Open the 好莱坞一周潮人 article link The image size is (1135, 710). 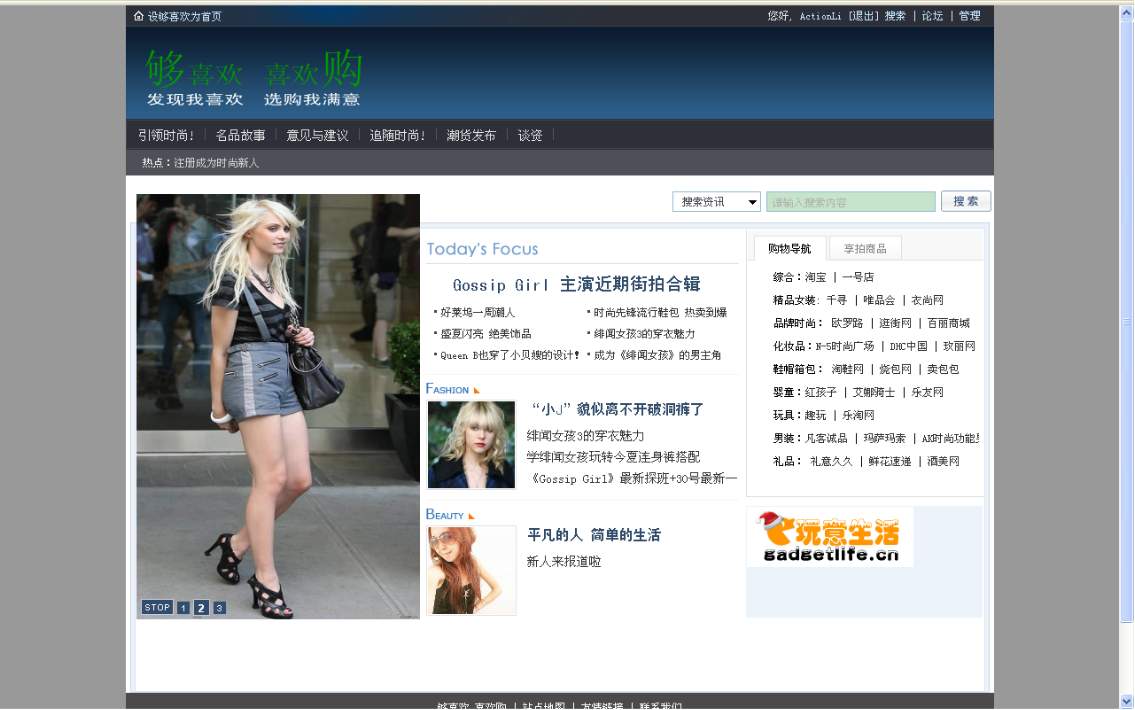pos(478,312)
